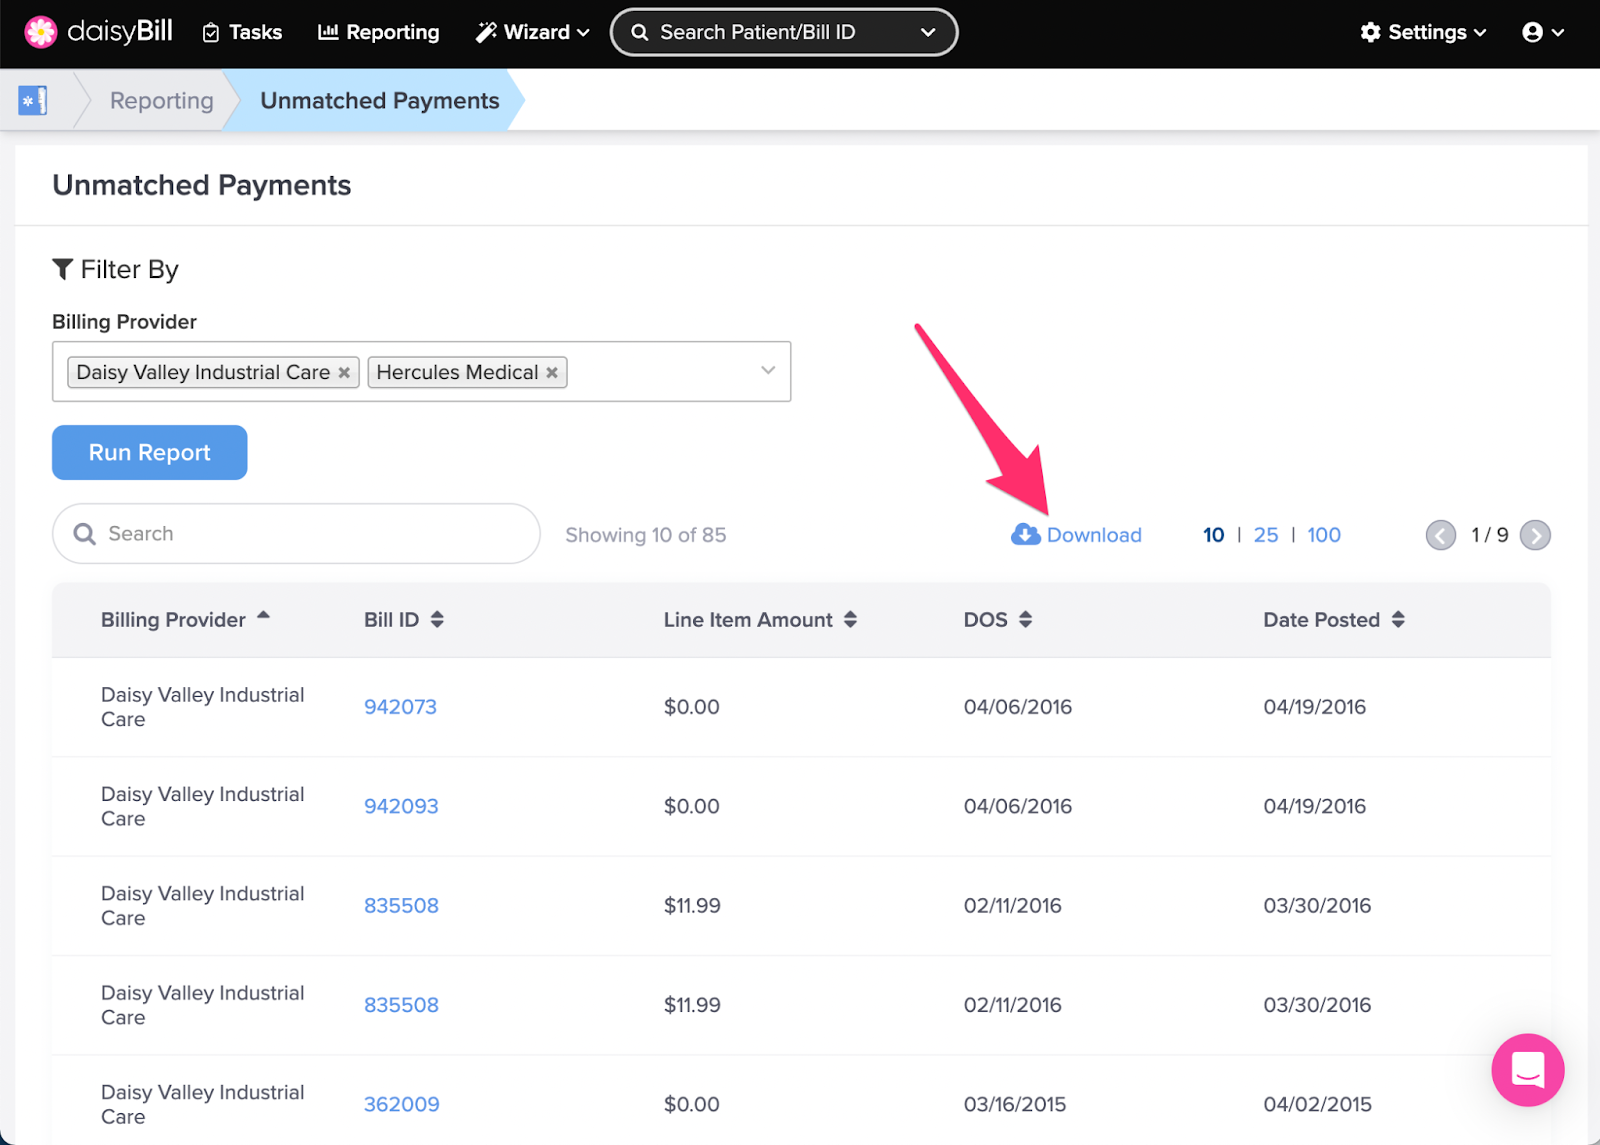Expand the patient search dropdown chevron
Image resolution: width=1600 pixels, height=1145 pixels.
point(928,32)
